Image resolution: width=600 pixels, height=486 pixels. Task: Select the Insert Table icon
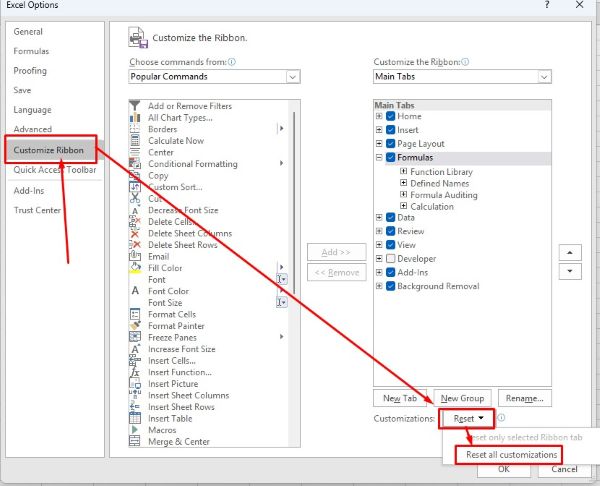tap(135, 419)
